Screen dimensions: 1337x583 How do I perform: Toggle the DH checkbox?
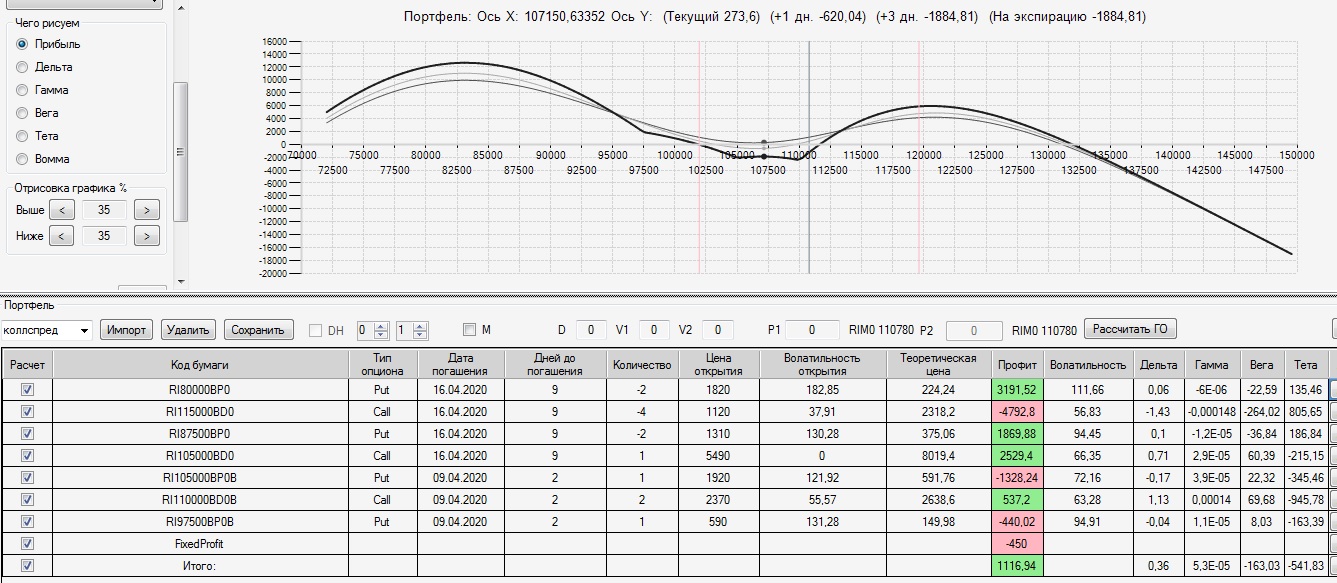pyautogui.click(x=316, y=330)
